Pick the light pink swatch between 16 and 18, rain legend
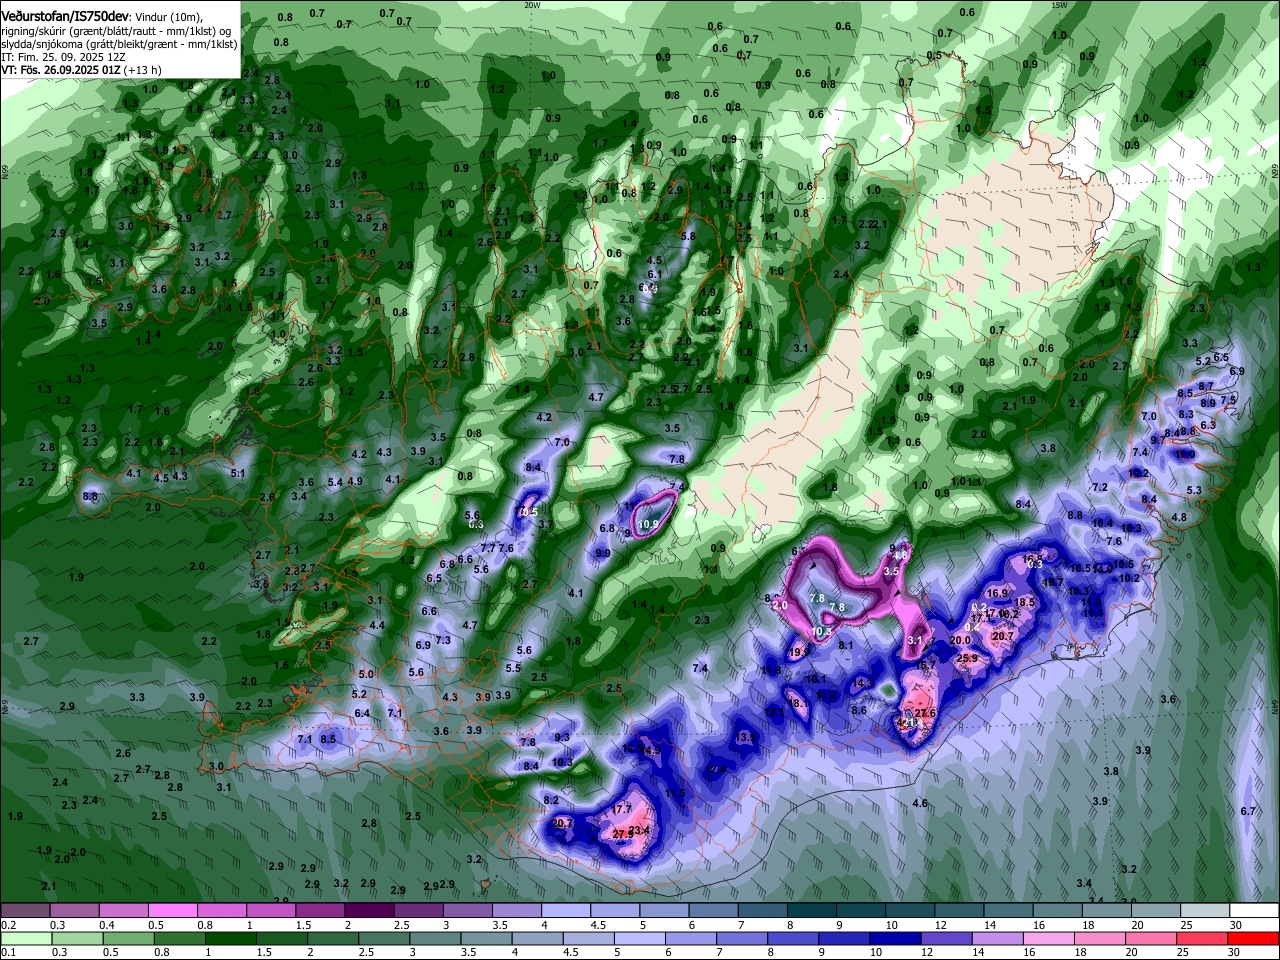This screenshot has width=1280, height=960. (x=1049, y=939)
